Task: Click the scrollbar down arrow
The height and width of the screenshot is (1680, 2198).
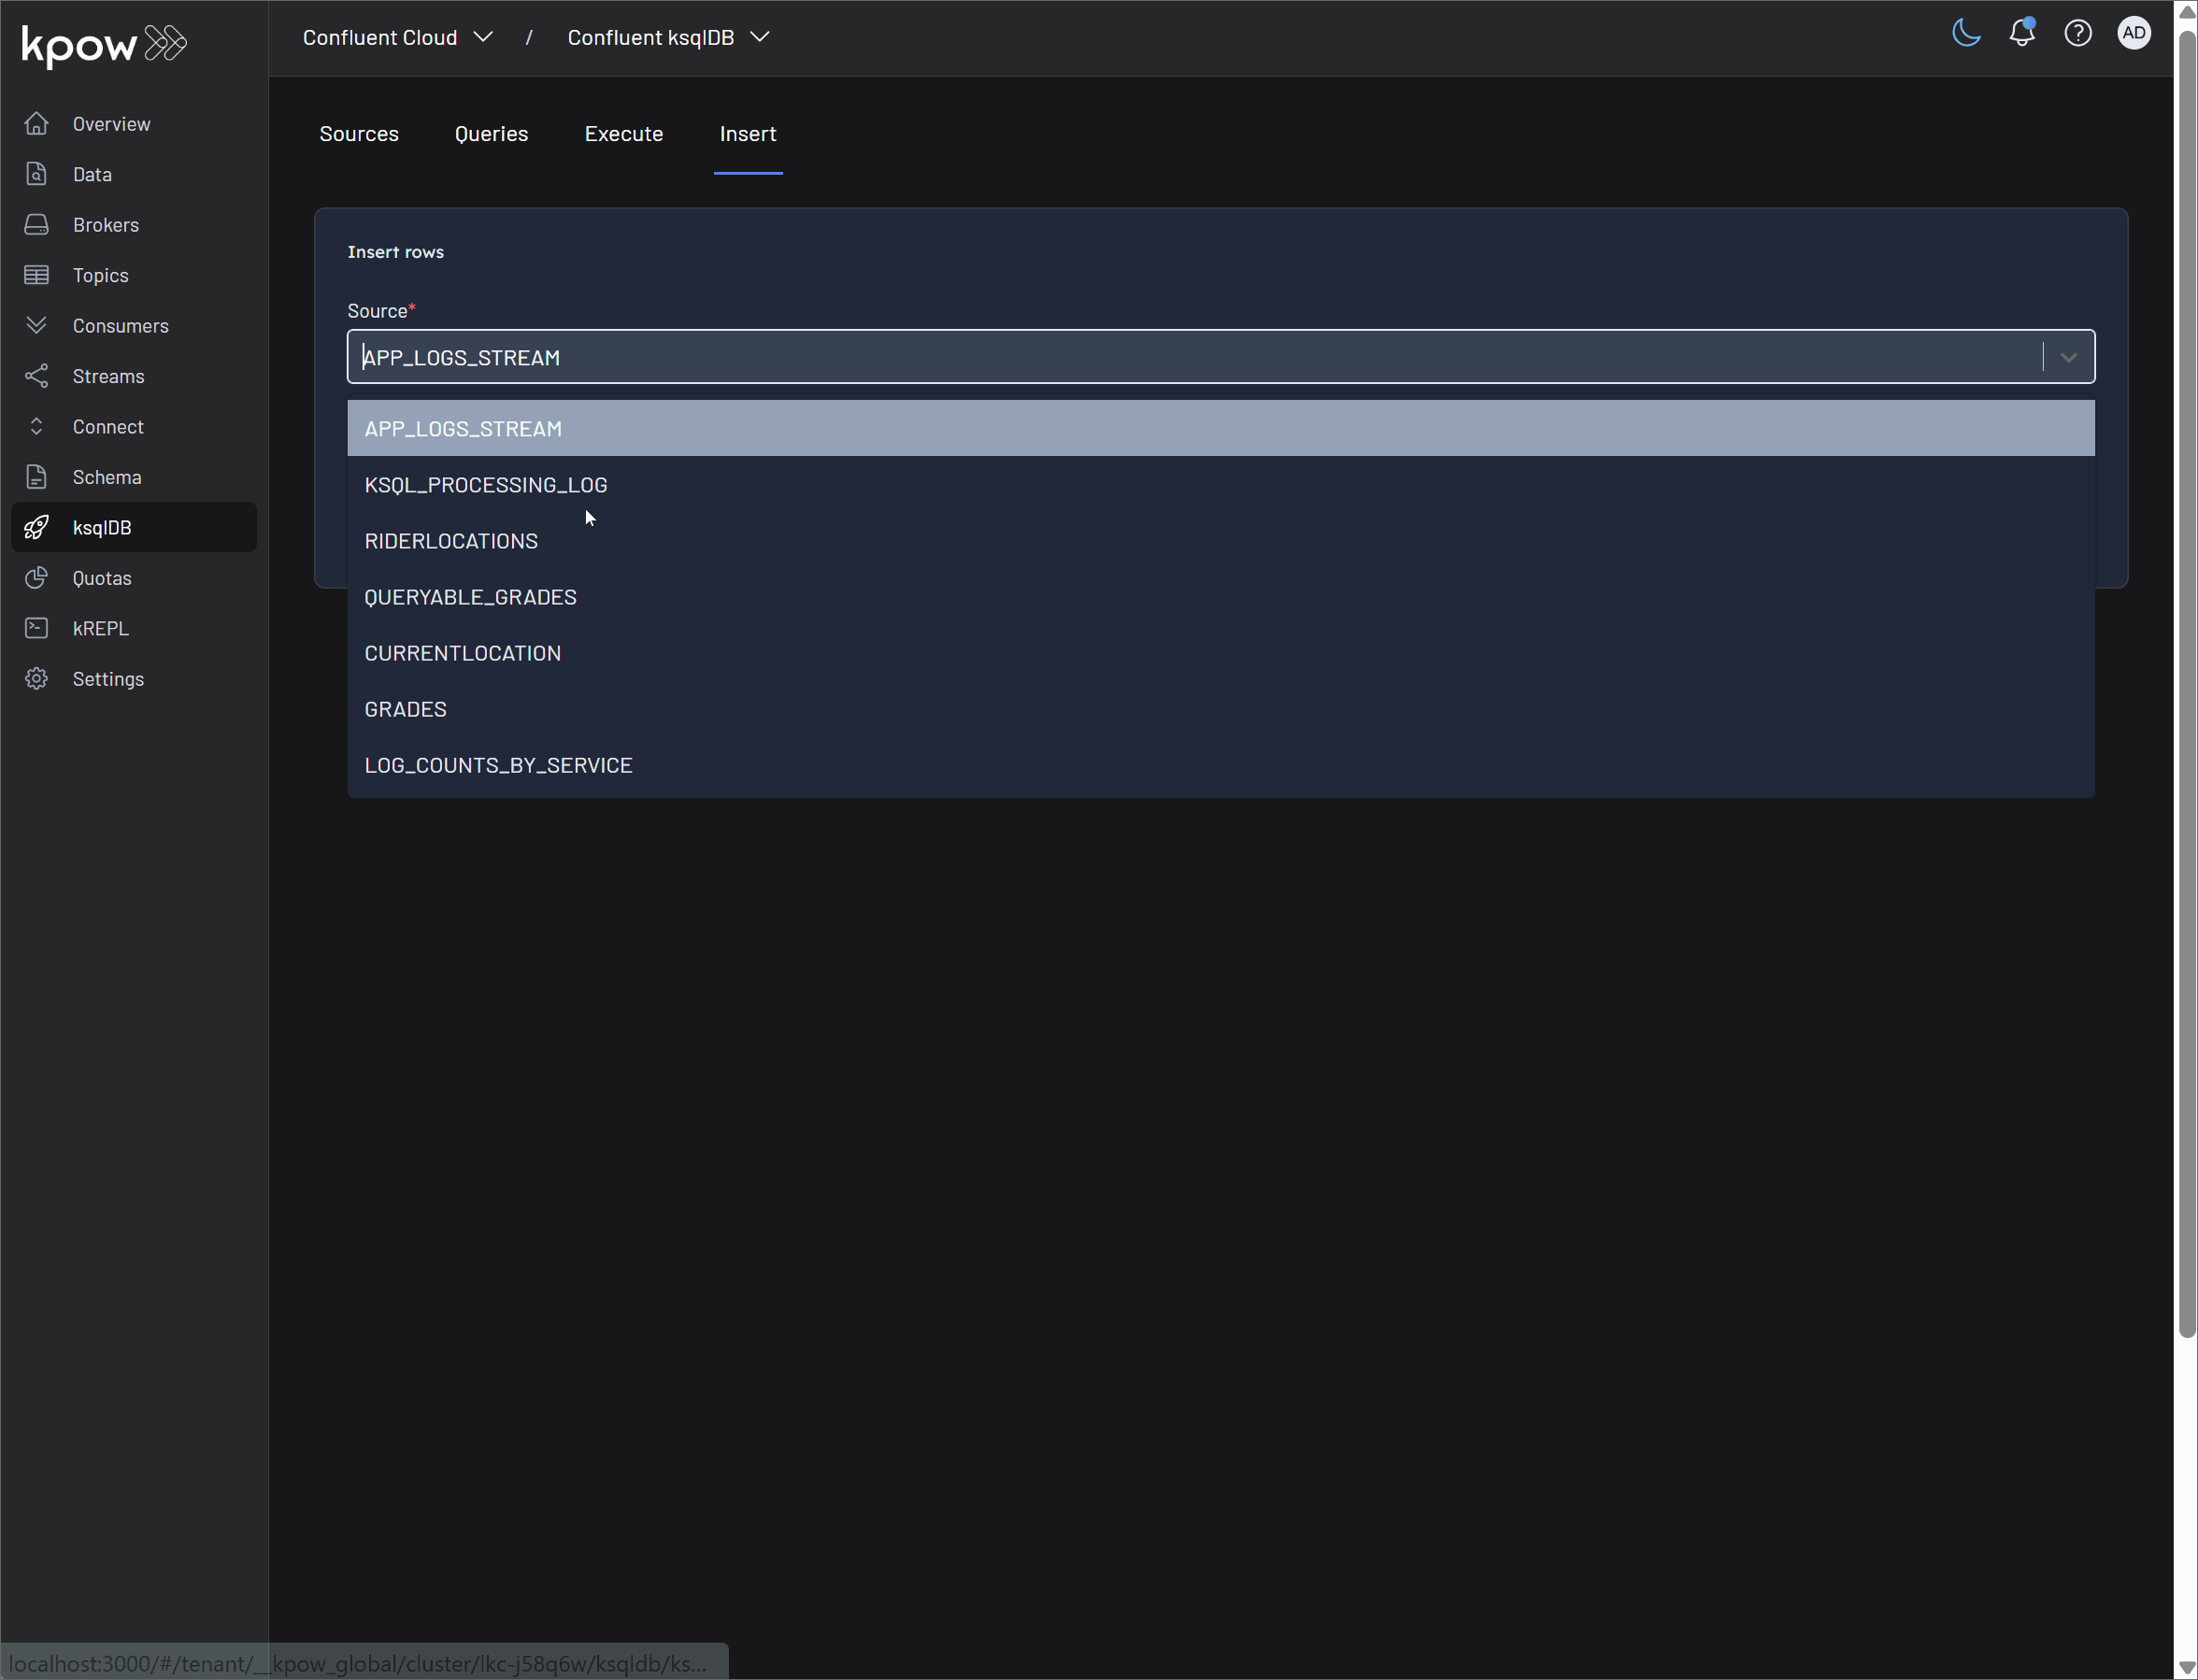Action: (x=2186, y=1667)
